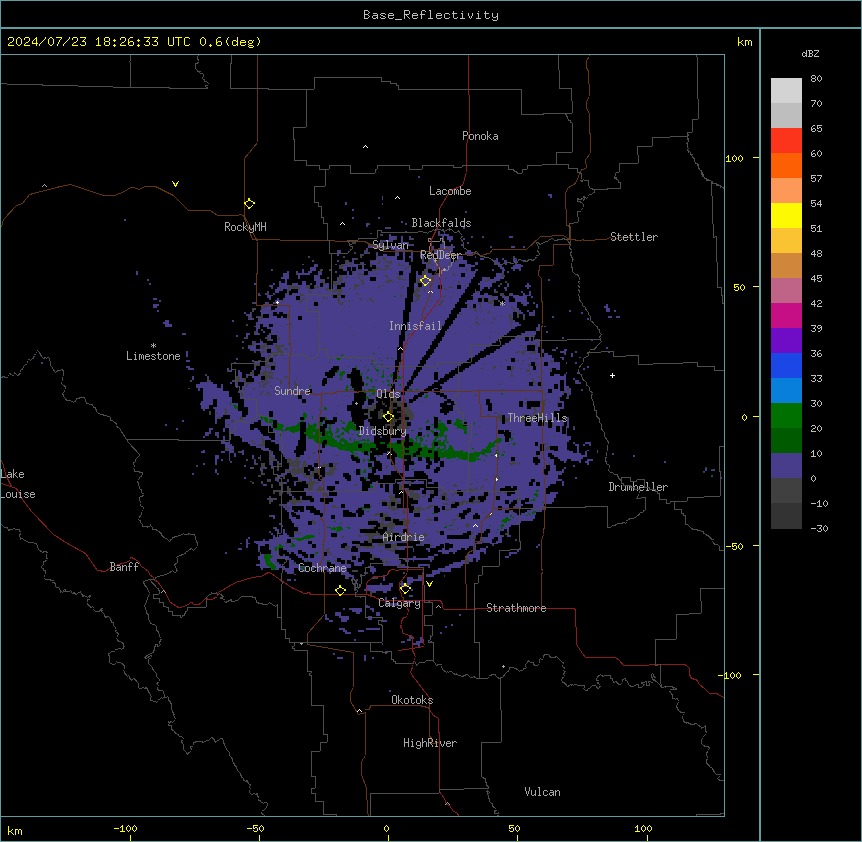Click the ThreeHills town label

point(537,418)
